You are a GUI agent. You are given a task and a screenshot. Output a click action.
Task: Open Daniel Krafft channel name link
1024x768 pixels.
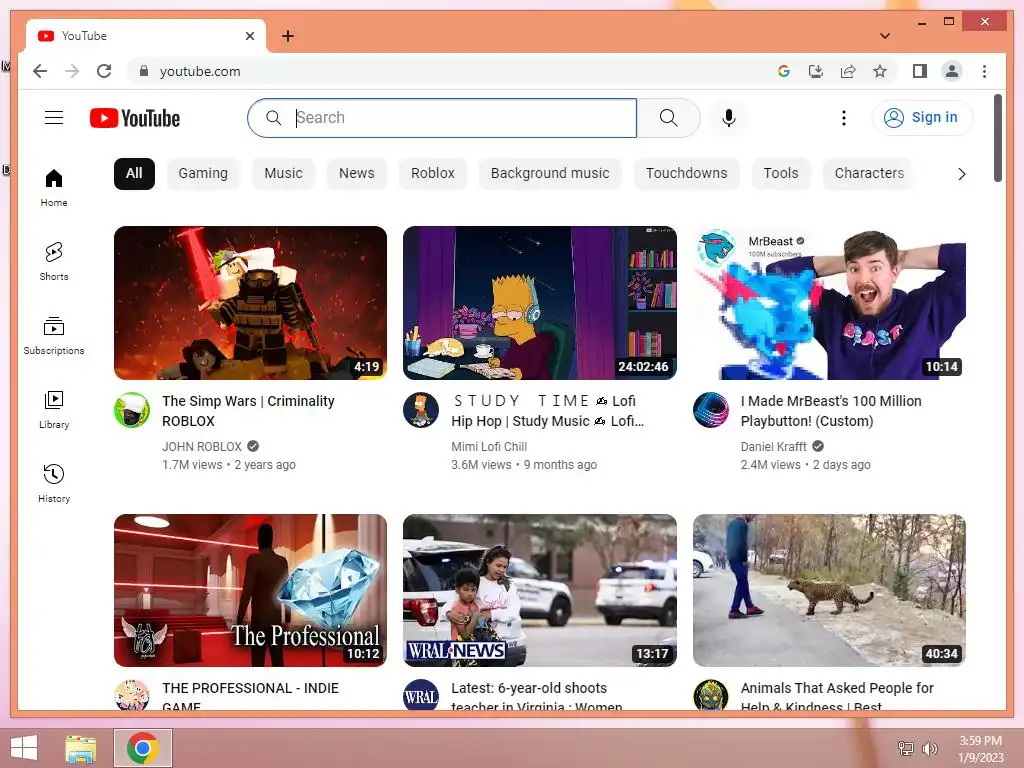pos(774,447)
